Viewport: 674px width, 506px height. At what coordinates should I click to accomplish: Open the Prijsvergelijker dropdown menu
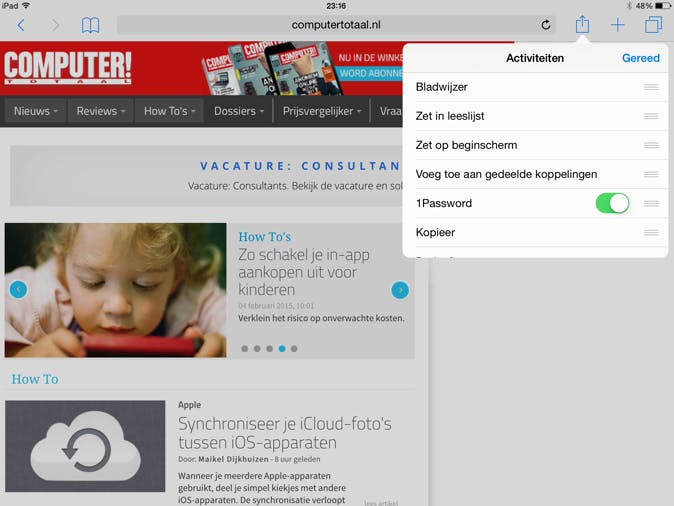322,111
